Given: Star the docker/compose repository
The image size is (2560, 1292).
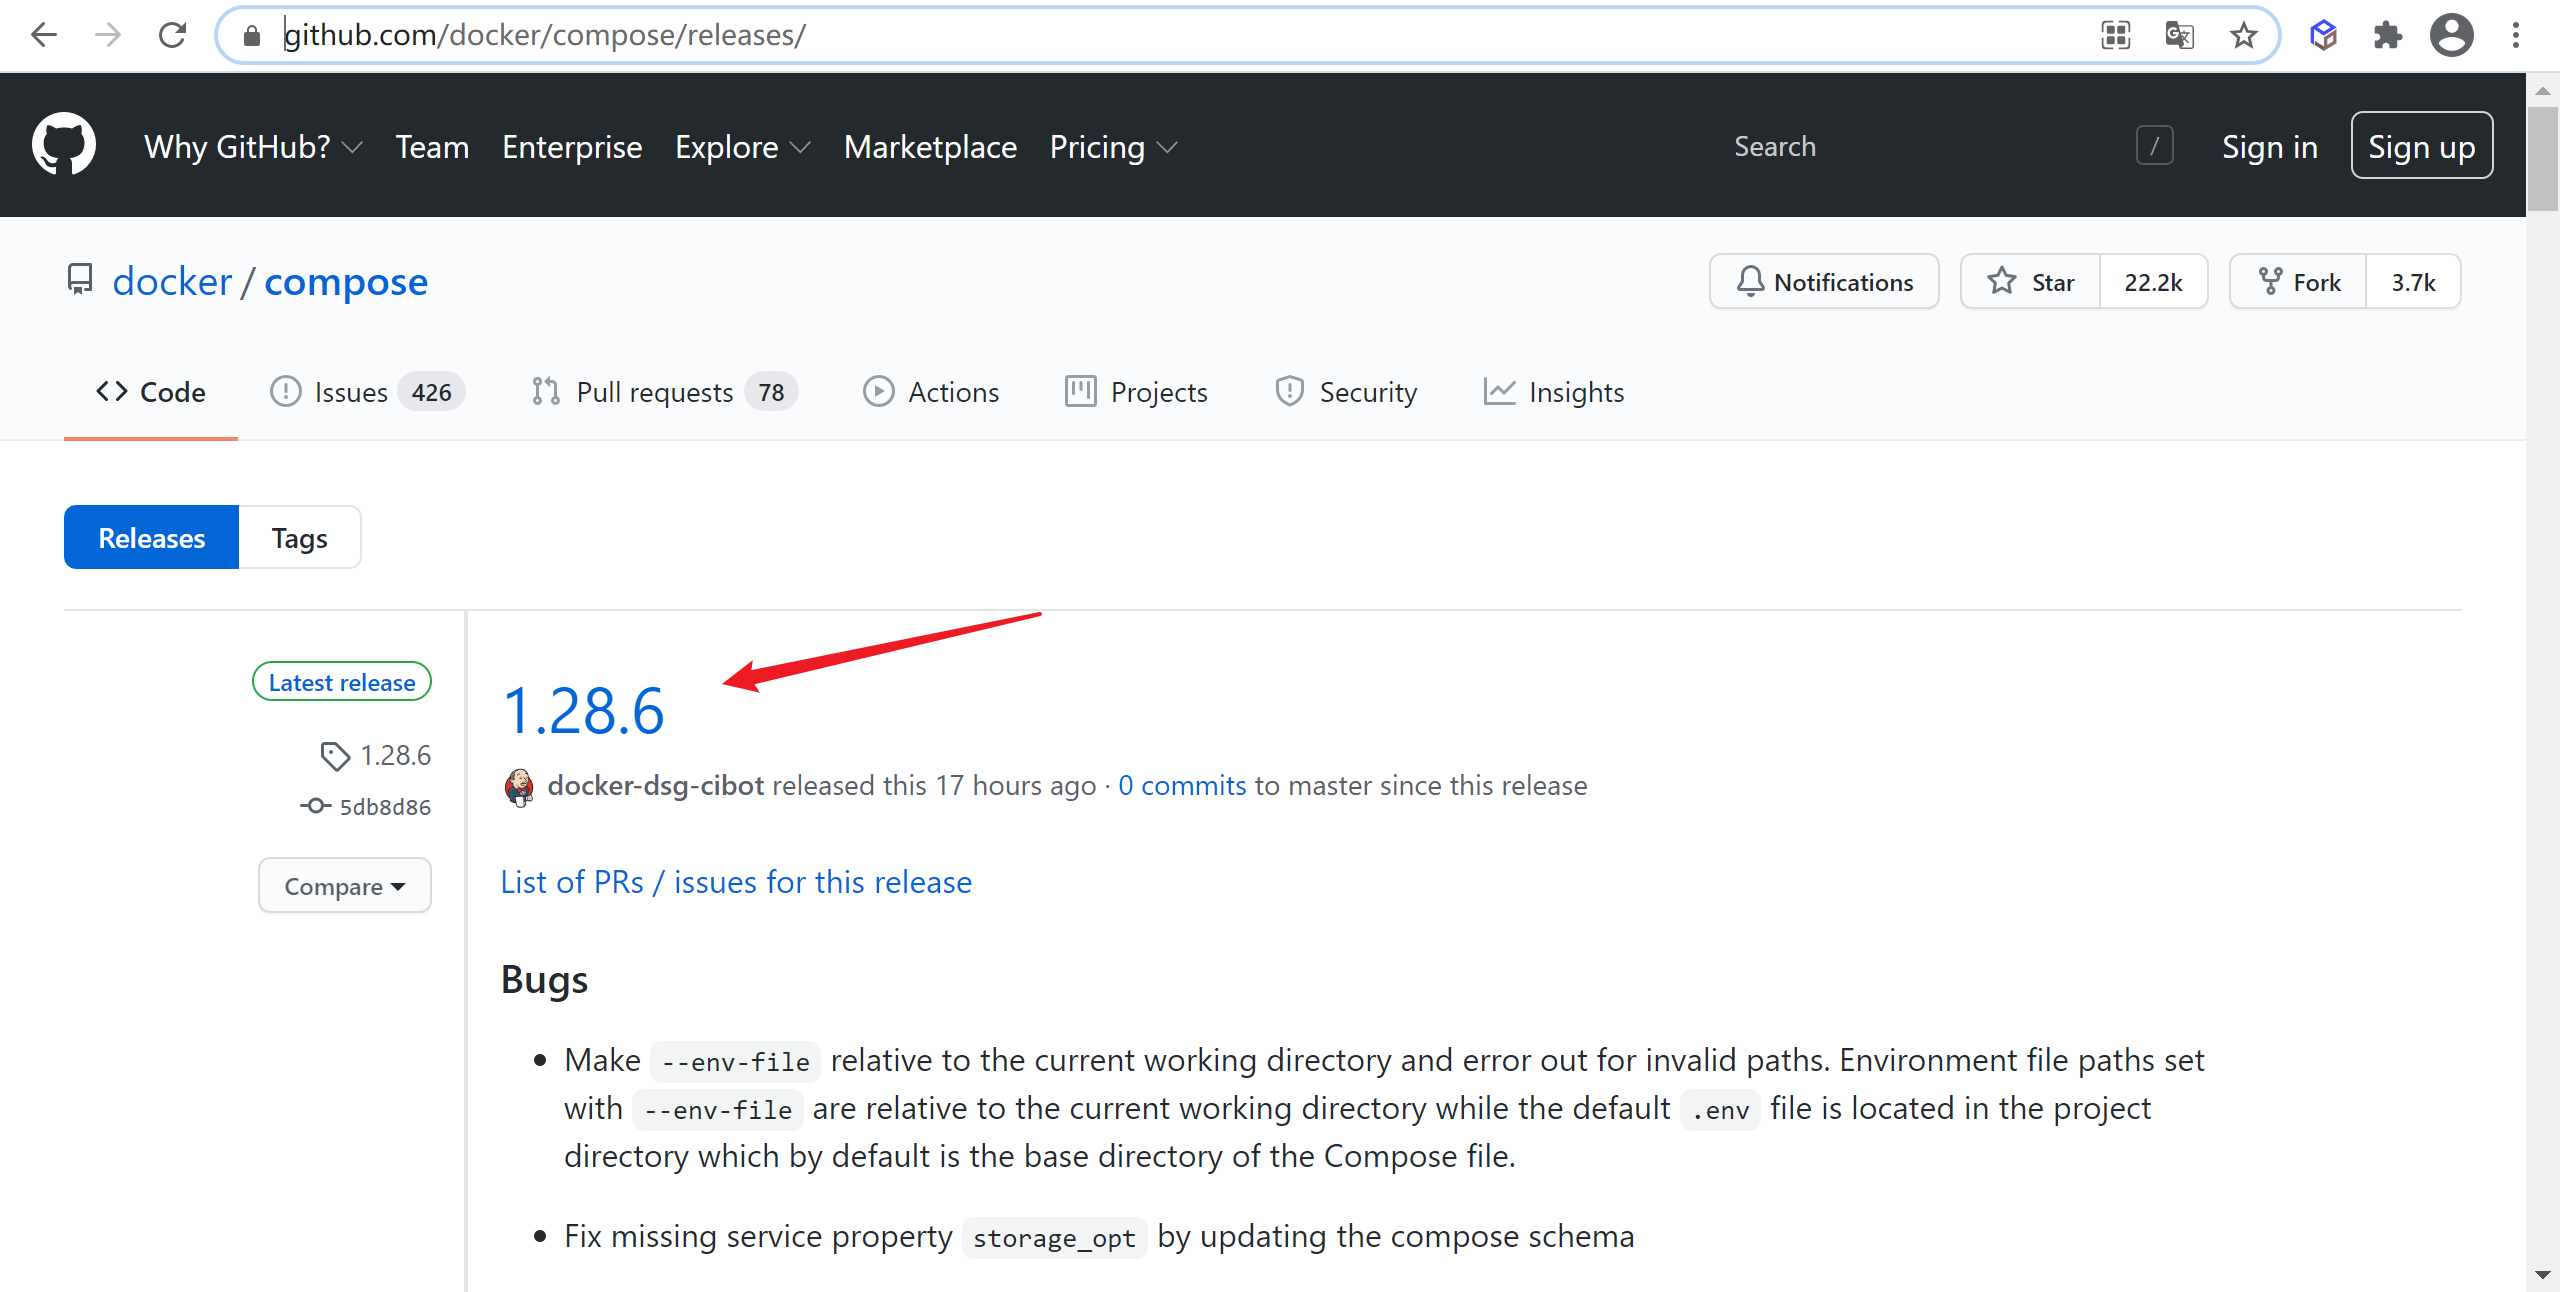Looking at the screenshot, I should pos(2030,282).
